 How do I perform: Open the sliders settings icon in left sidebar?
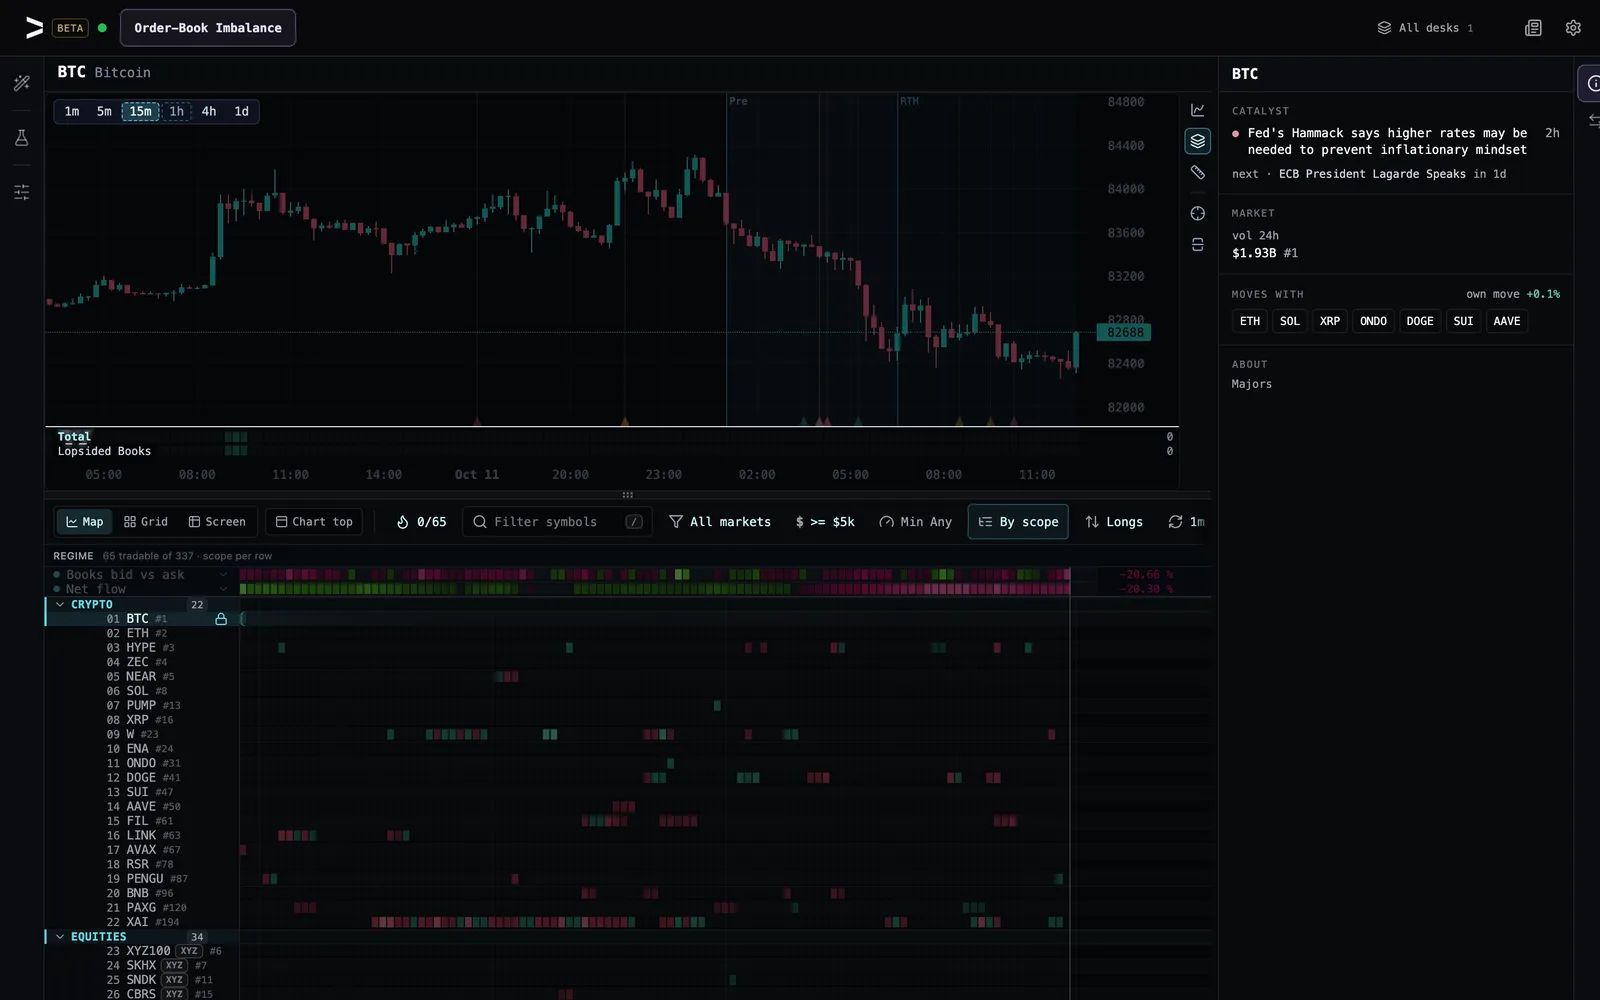pyautogui.click(x=22, y=192)
